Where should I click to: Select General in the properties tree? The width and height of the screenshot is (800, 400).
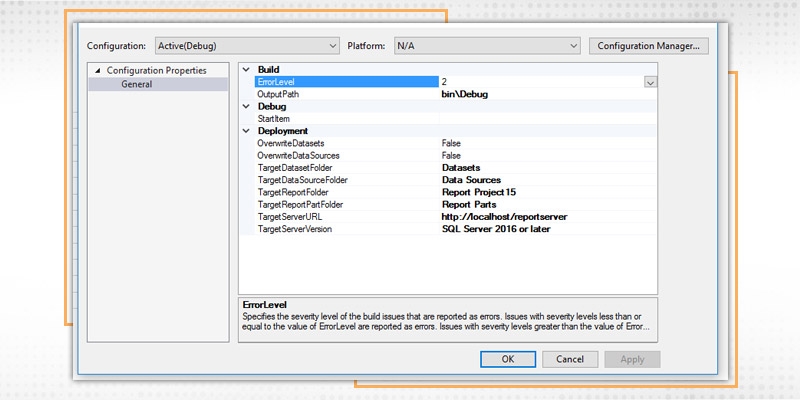(x=137, y=84)
